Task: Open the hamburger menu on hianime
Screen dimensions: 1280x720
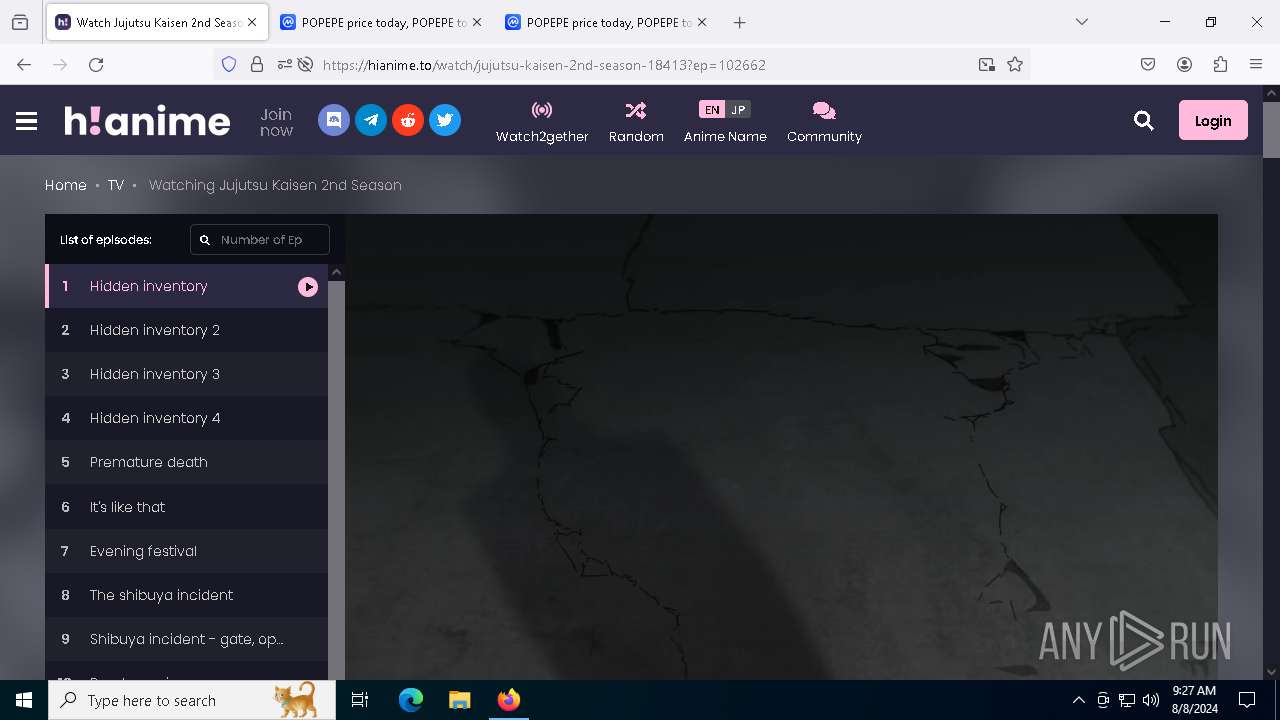Action: pyautogui.click(x=27, y=121)
